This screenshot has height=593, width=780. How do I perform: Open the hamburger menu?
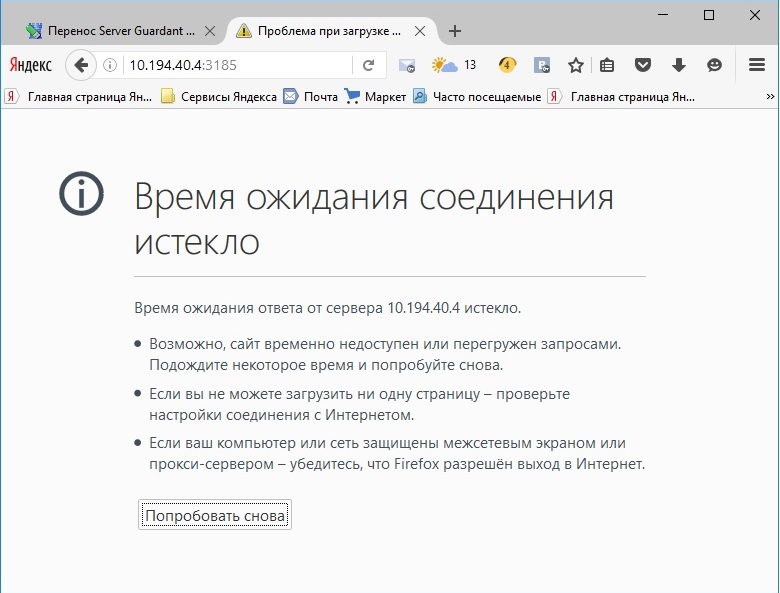point(757,66)
